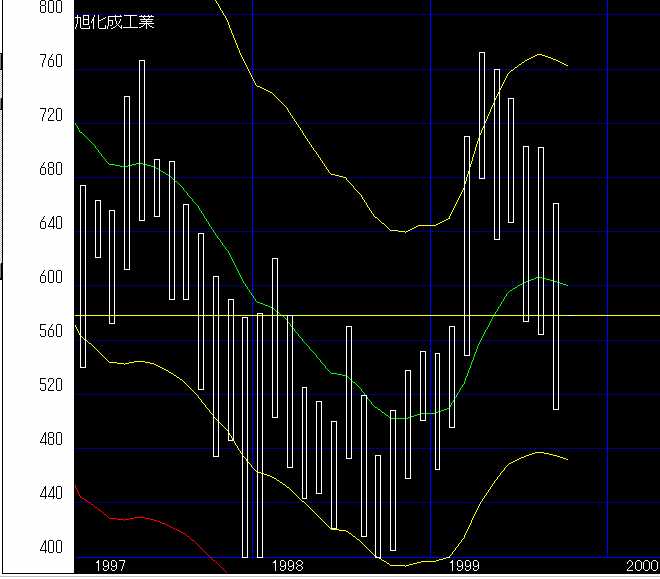Screen dimensions: 660x579
Task: Click the 1999 candlestick with the highest peak
Action: click(x=482, y=115)
